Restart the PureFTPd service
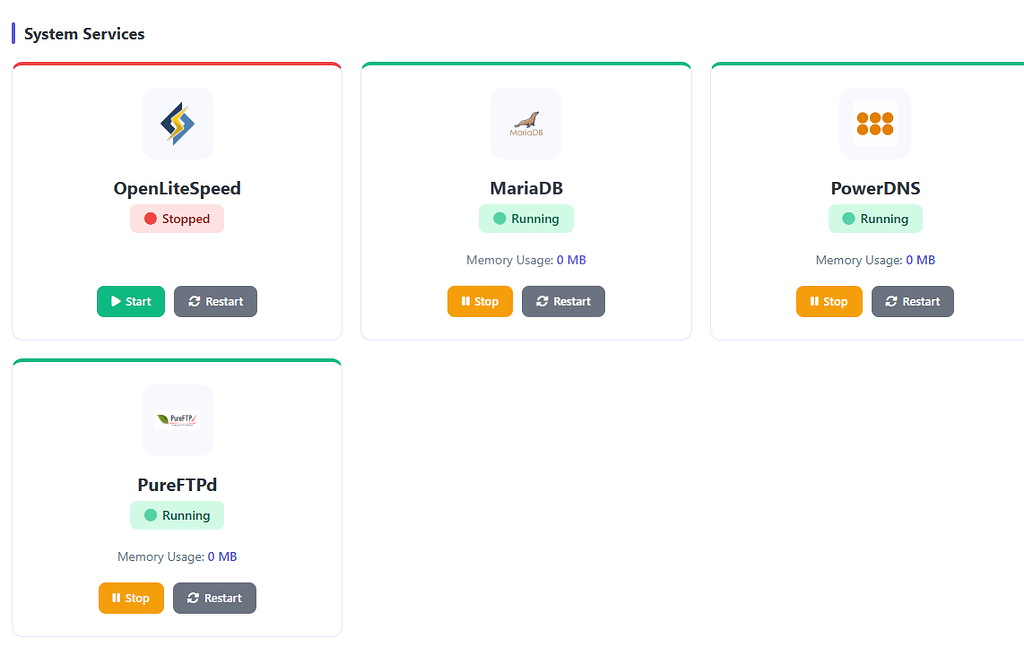The width and height of the screenshot is (1024, 655). (214, 598)
